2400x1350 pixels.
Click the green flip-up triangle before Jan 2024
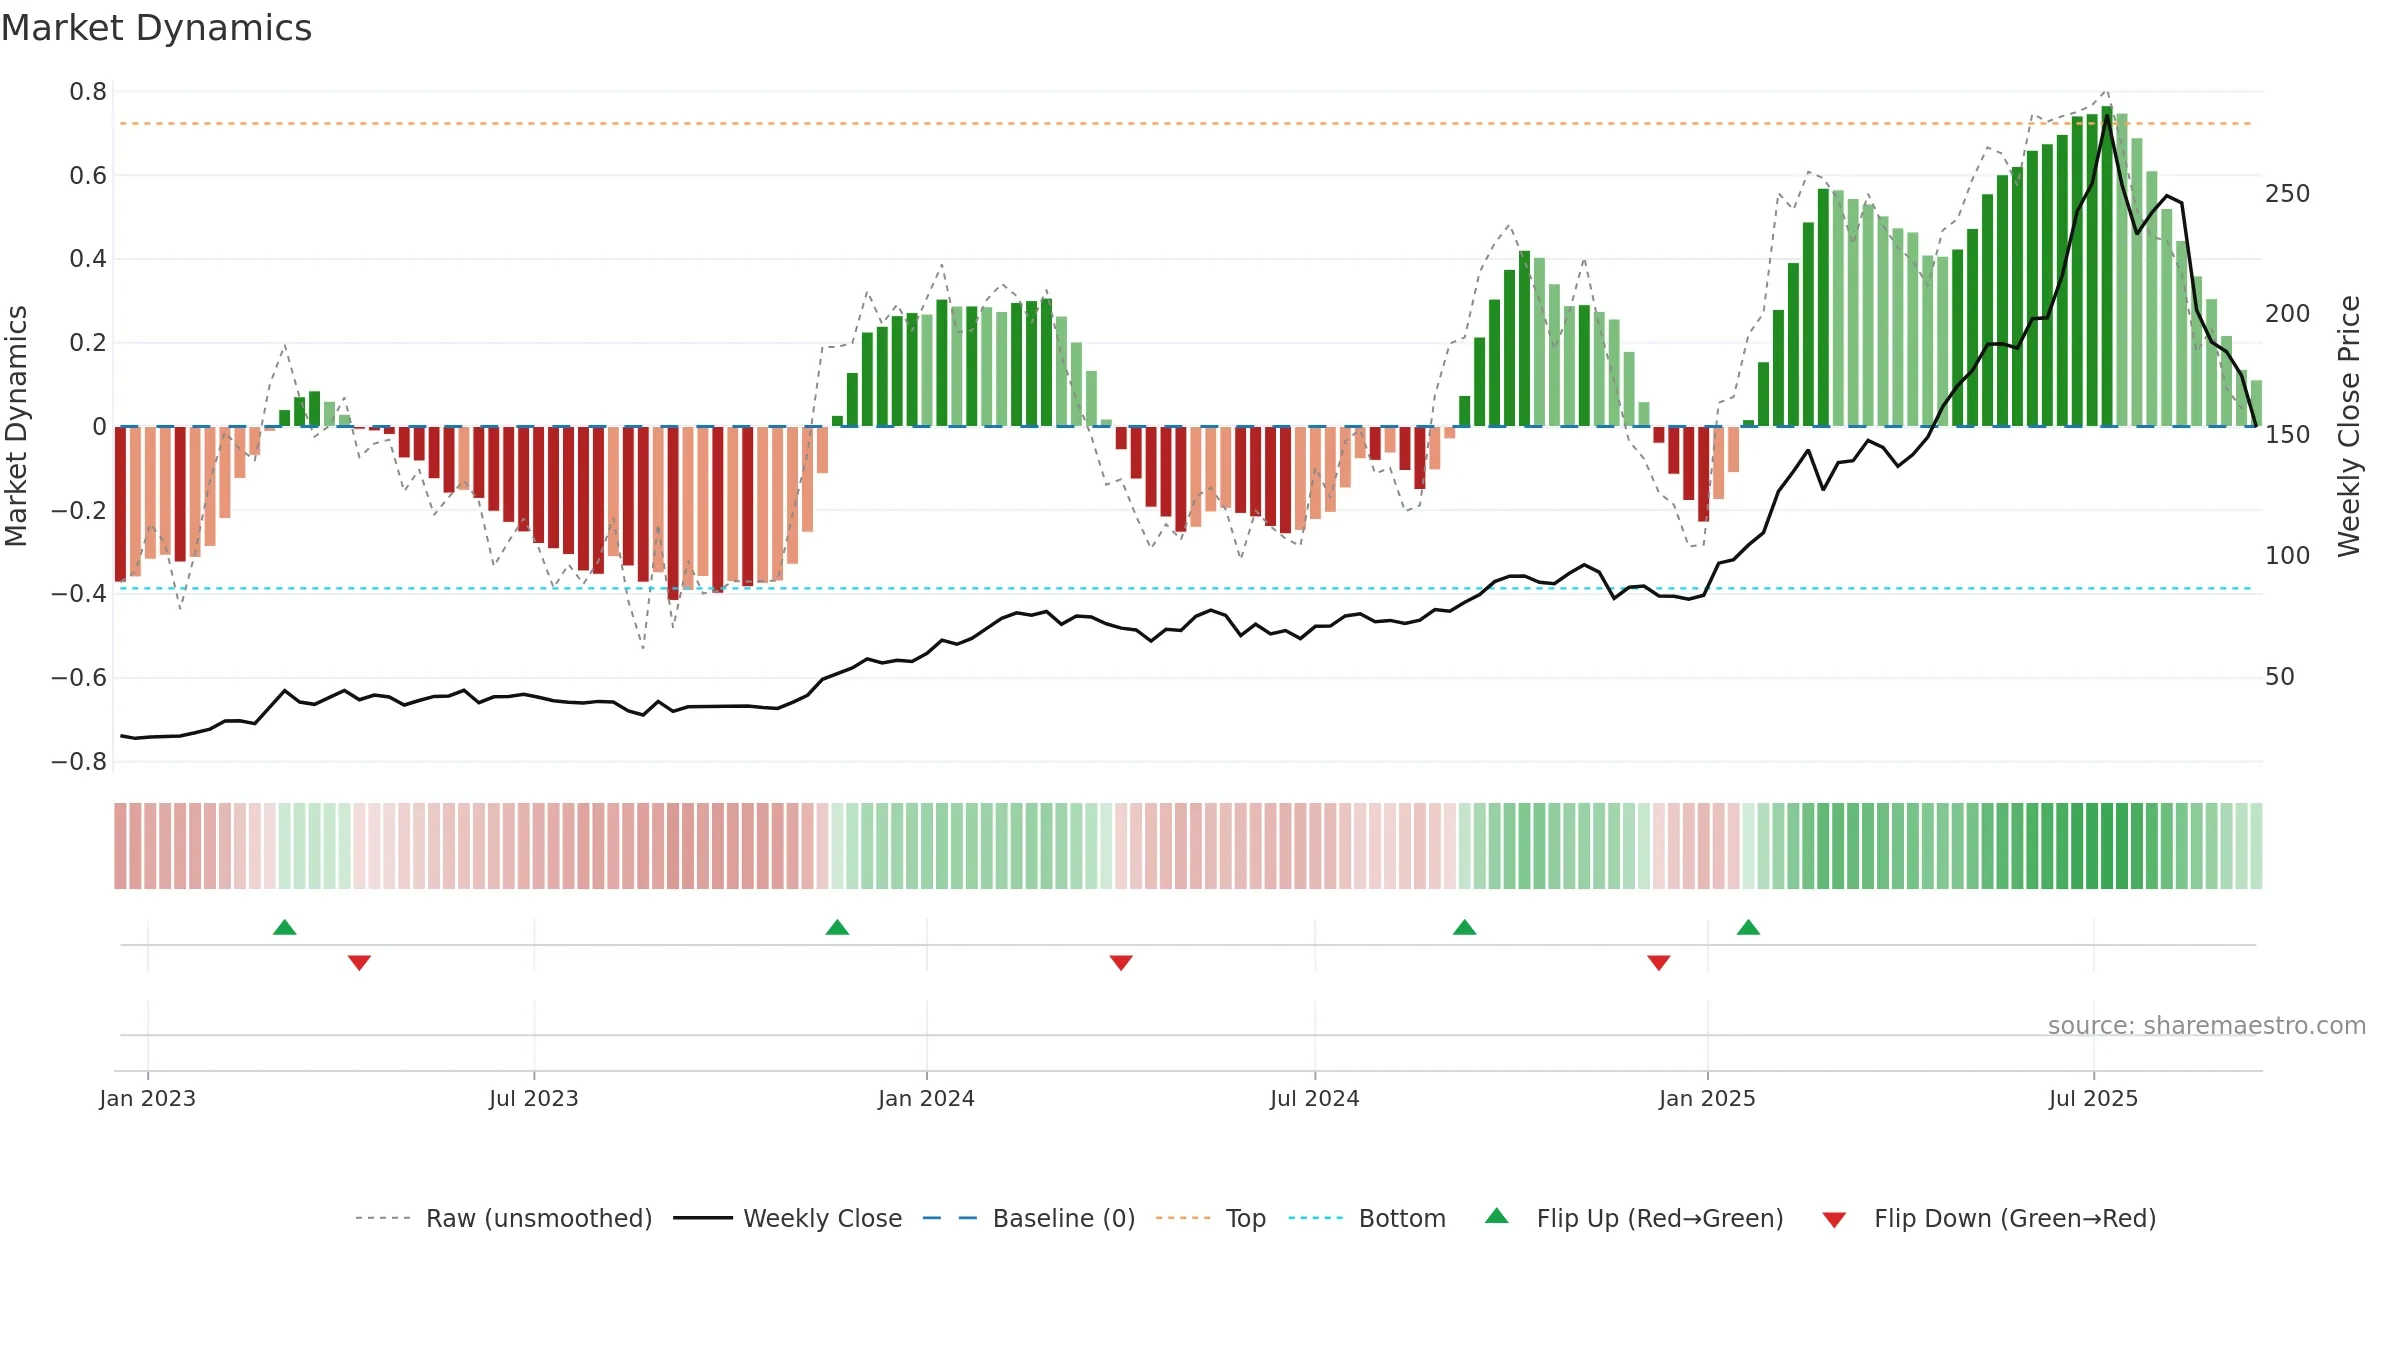point(838,927)
